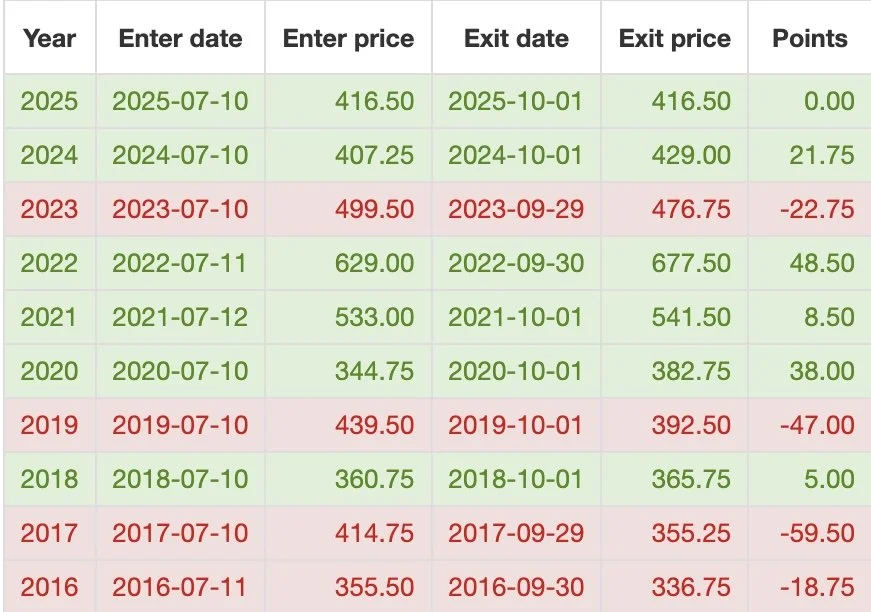Click the Enter date column header
Viewport: 871px width, 612px height.
[181, 39]
